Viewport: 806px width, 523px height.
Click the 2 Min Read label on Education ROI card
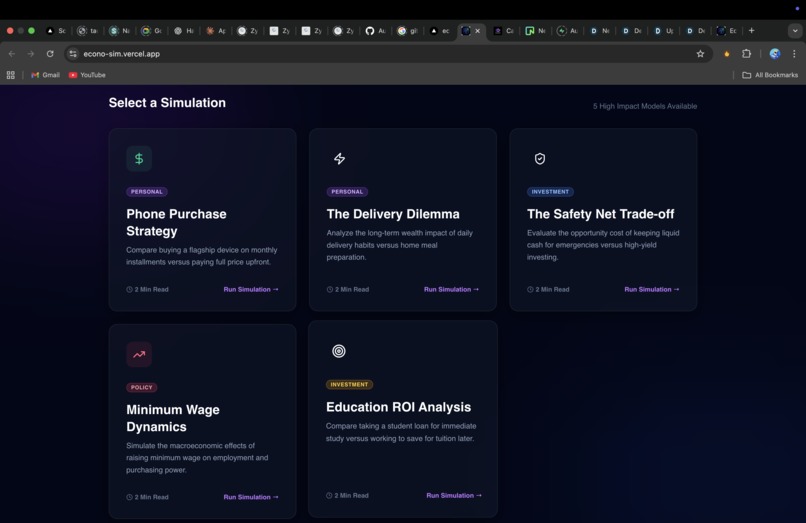click(347, 496)
